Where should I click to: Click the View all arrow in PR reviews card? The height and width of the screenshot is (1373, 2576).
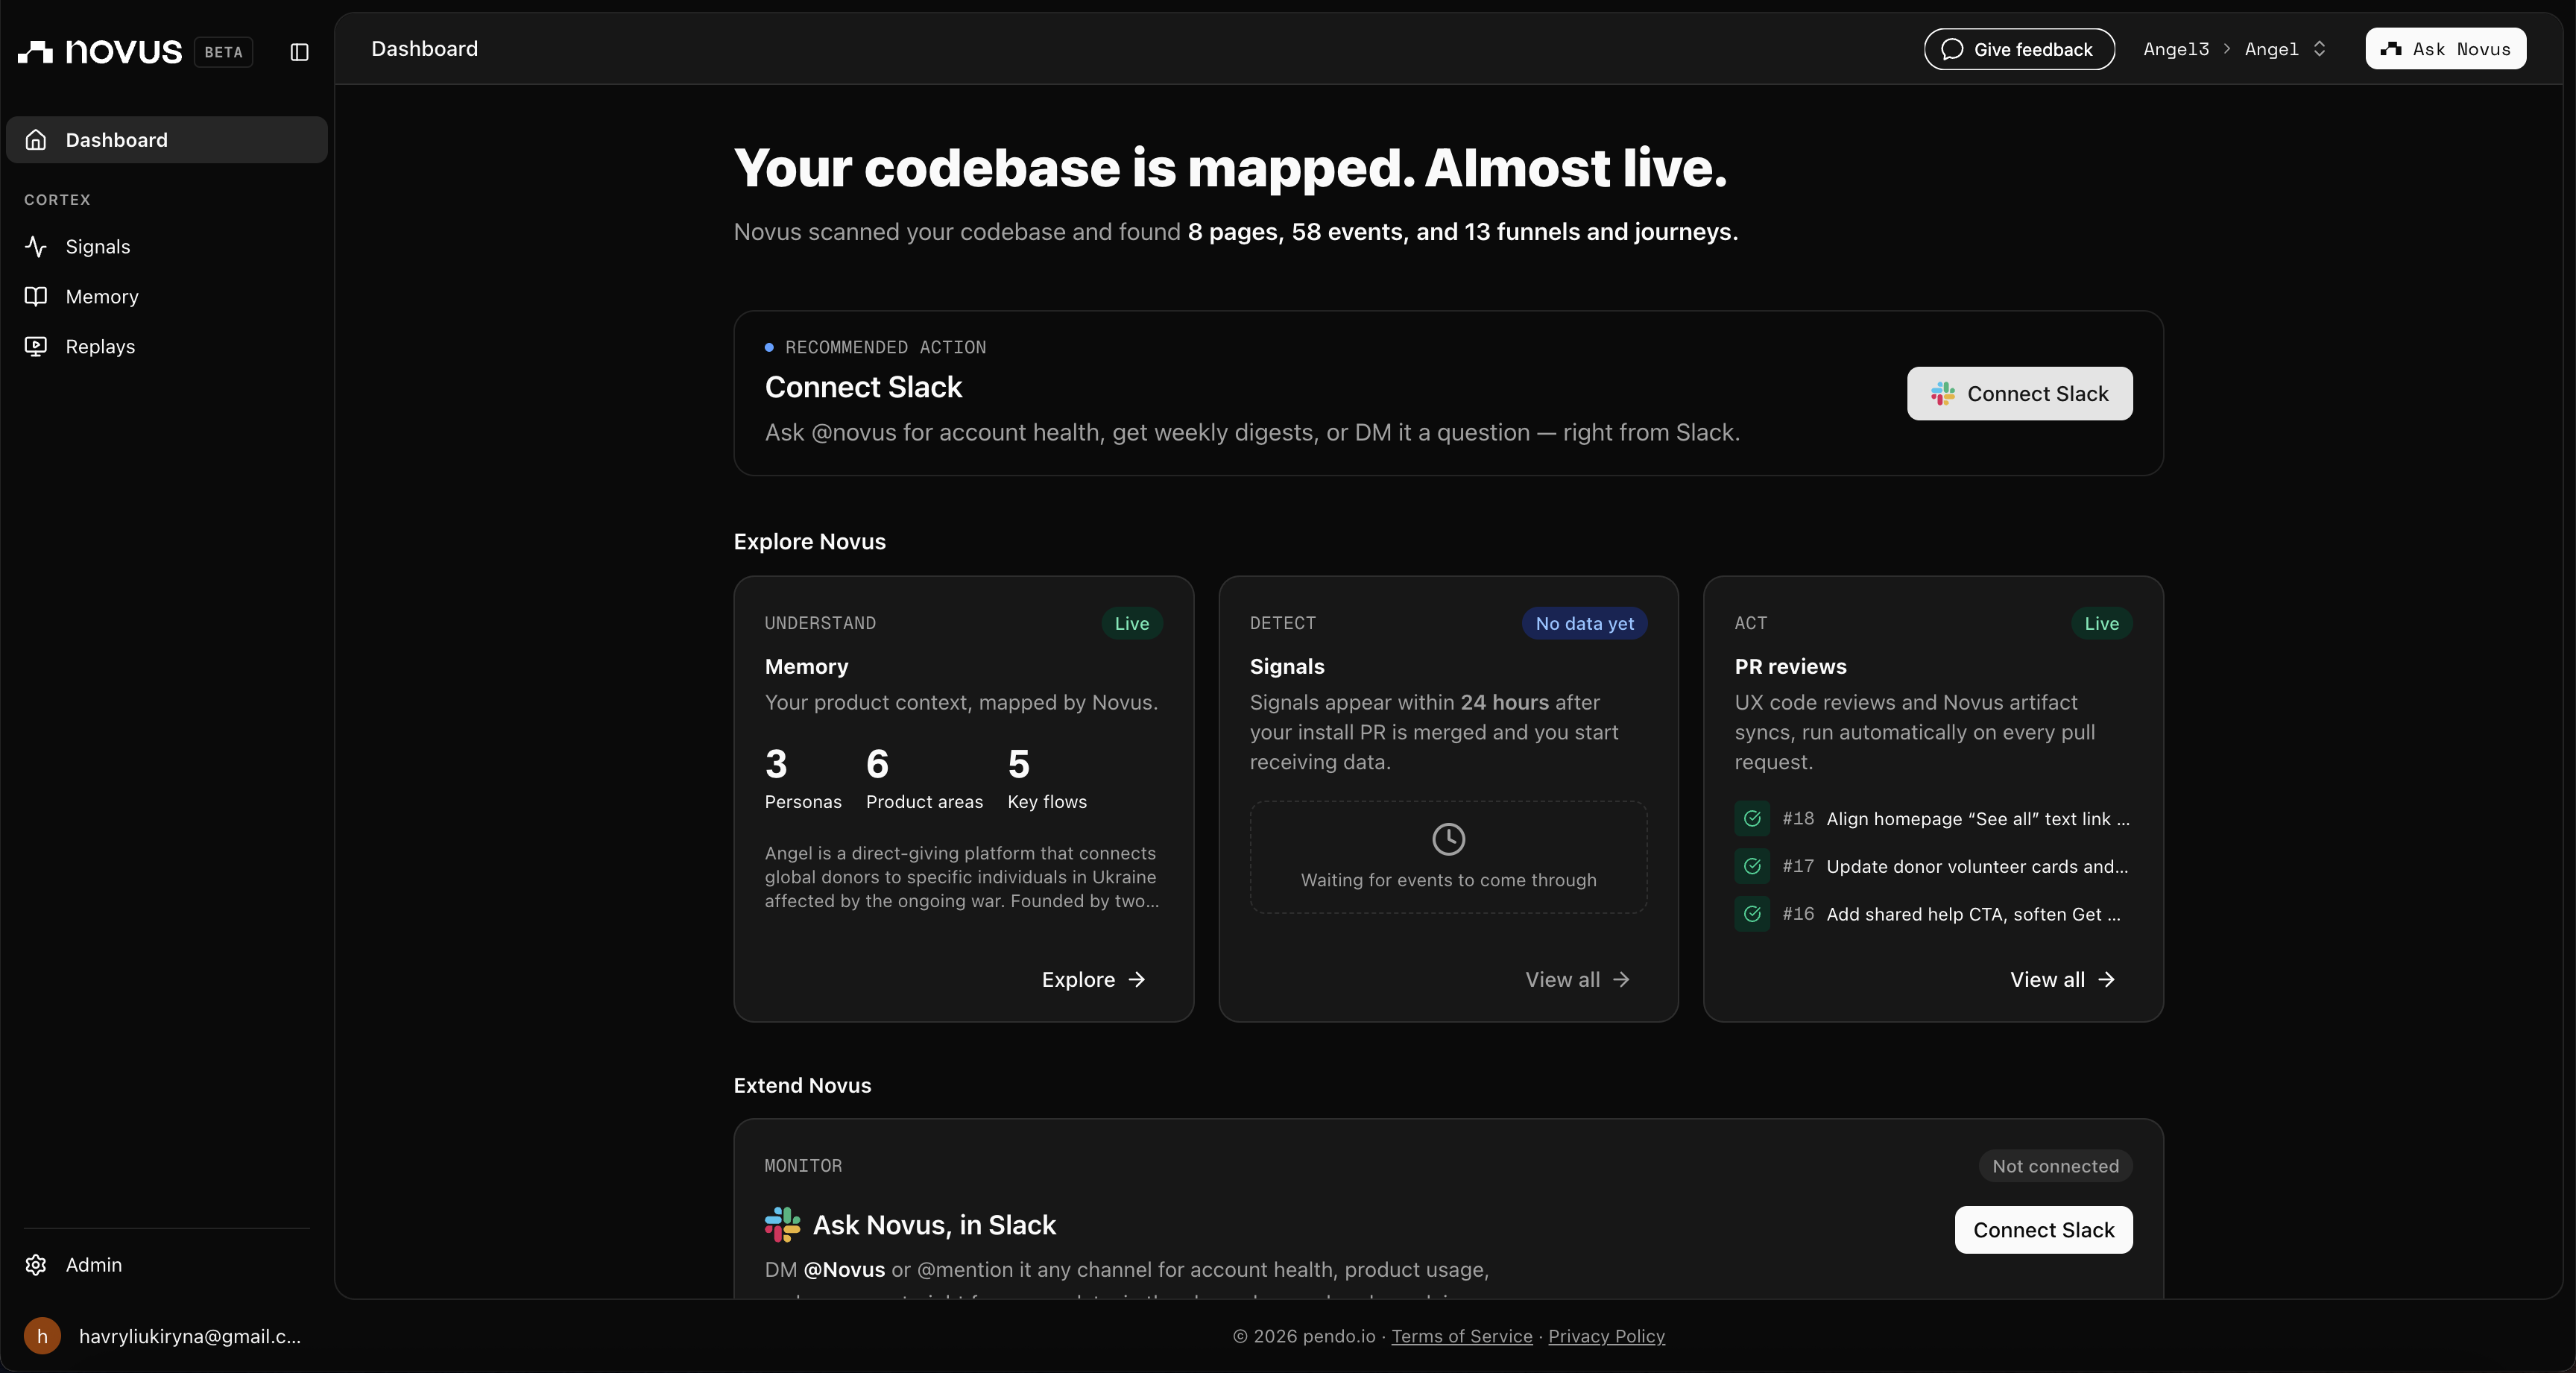coord(2106,980)
